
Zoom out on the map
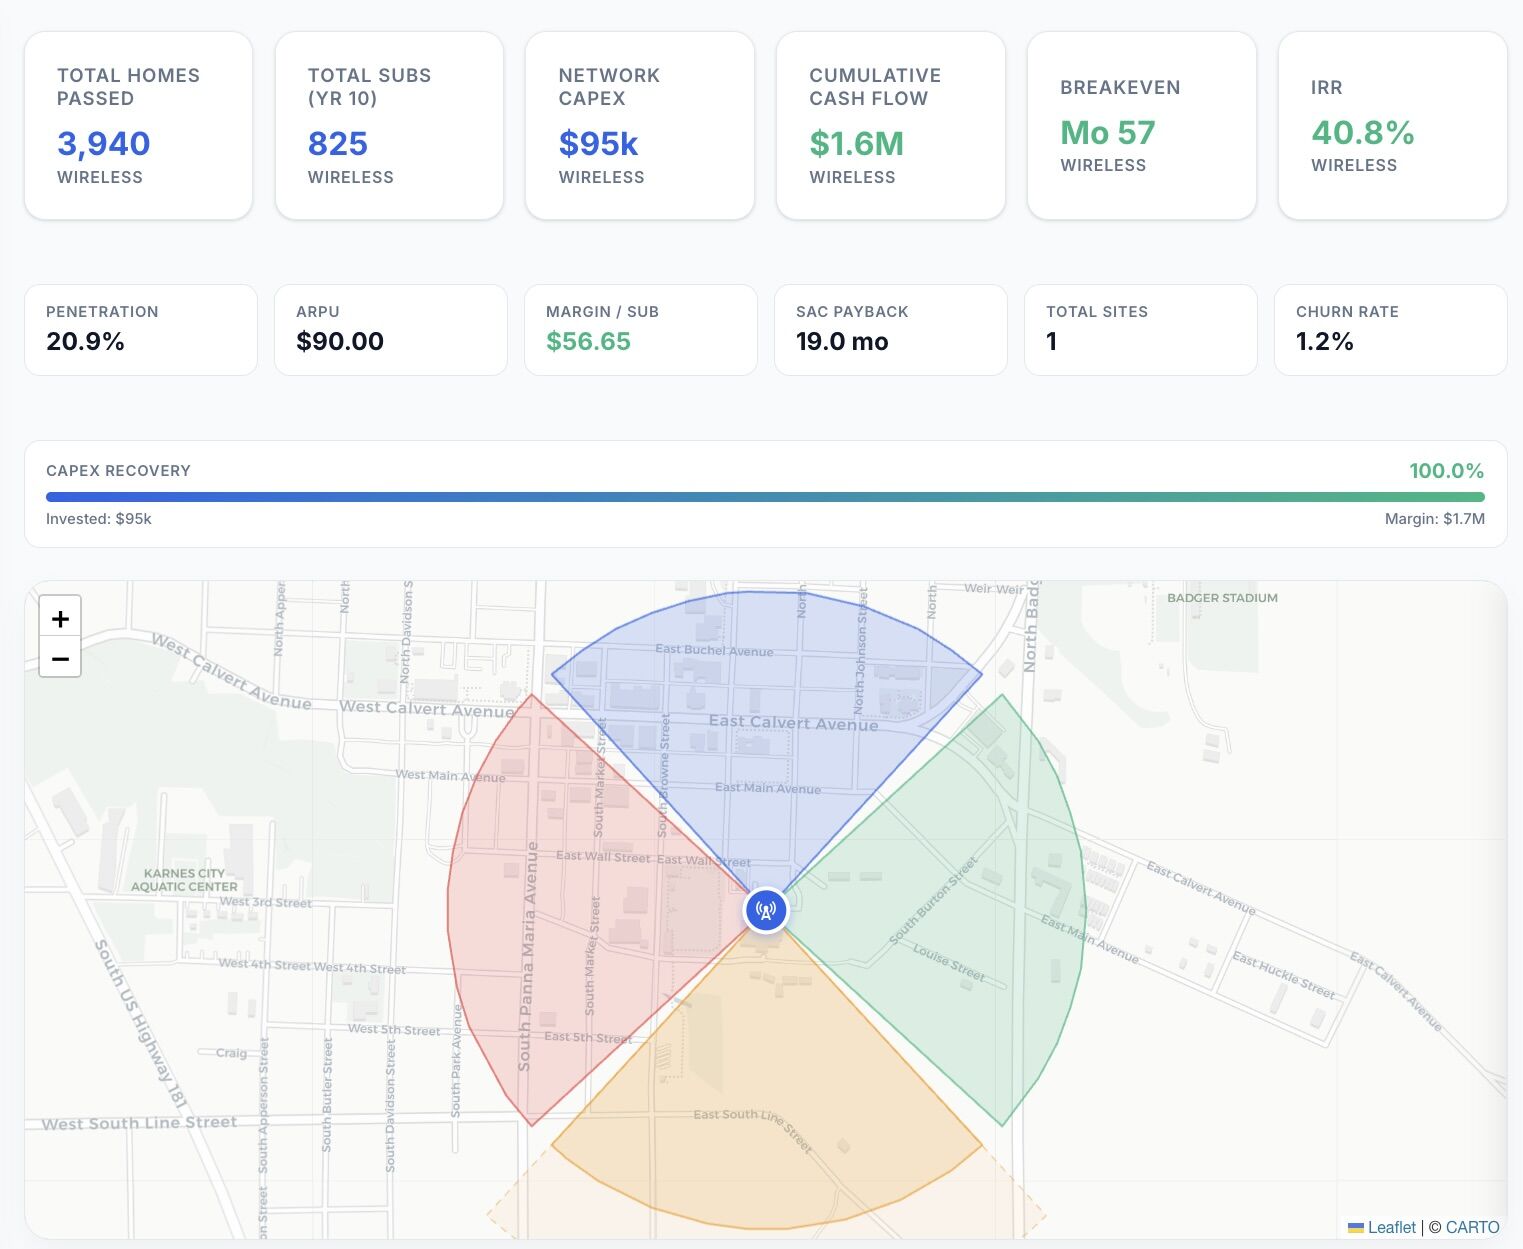point(60,658)
